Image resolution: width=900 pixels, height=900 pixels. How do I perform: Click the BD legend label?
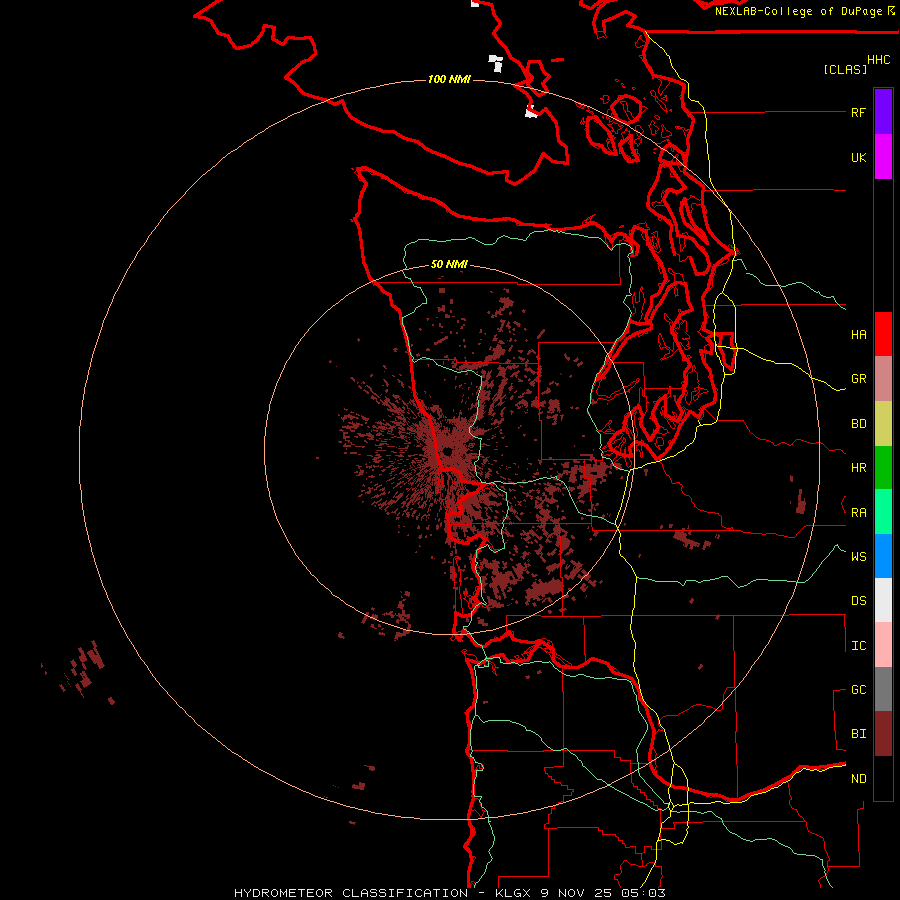tap(858, 424)
